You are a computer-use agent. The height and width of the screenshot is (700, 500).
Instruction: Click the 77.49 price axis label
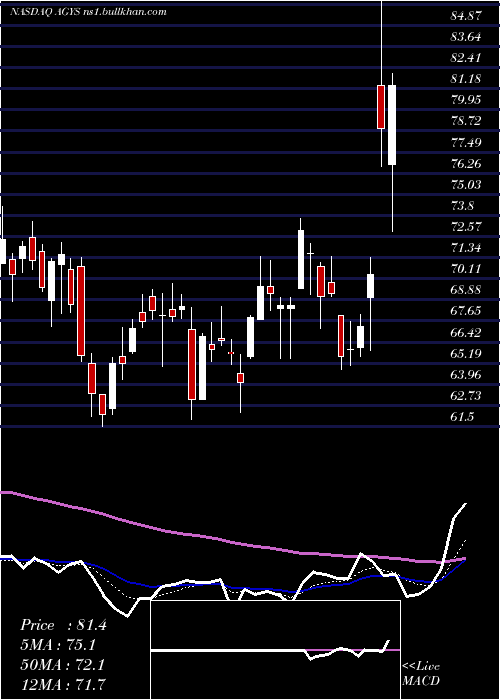coord(466,142)
